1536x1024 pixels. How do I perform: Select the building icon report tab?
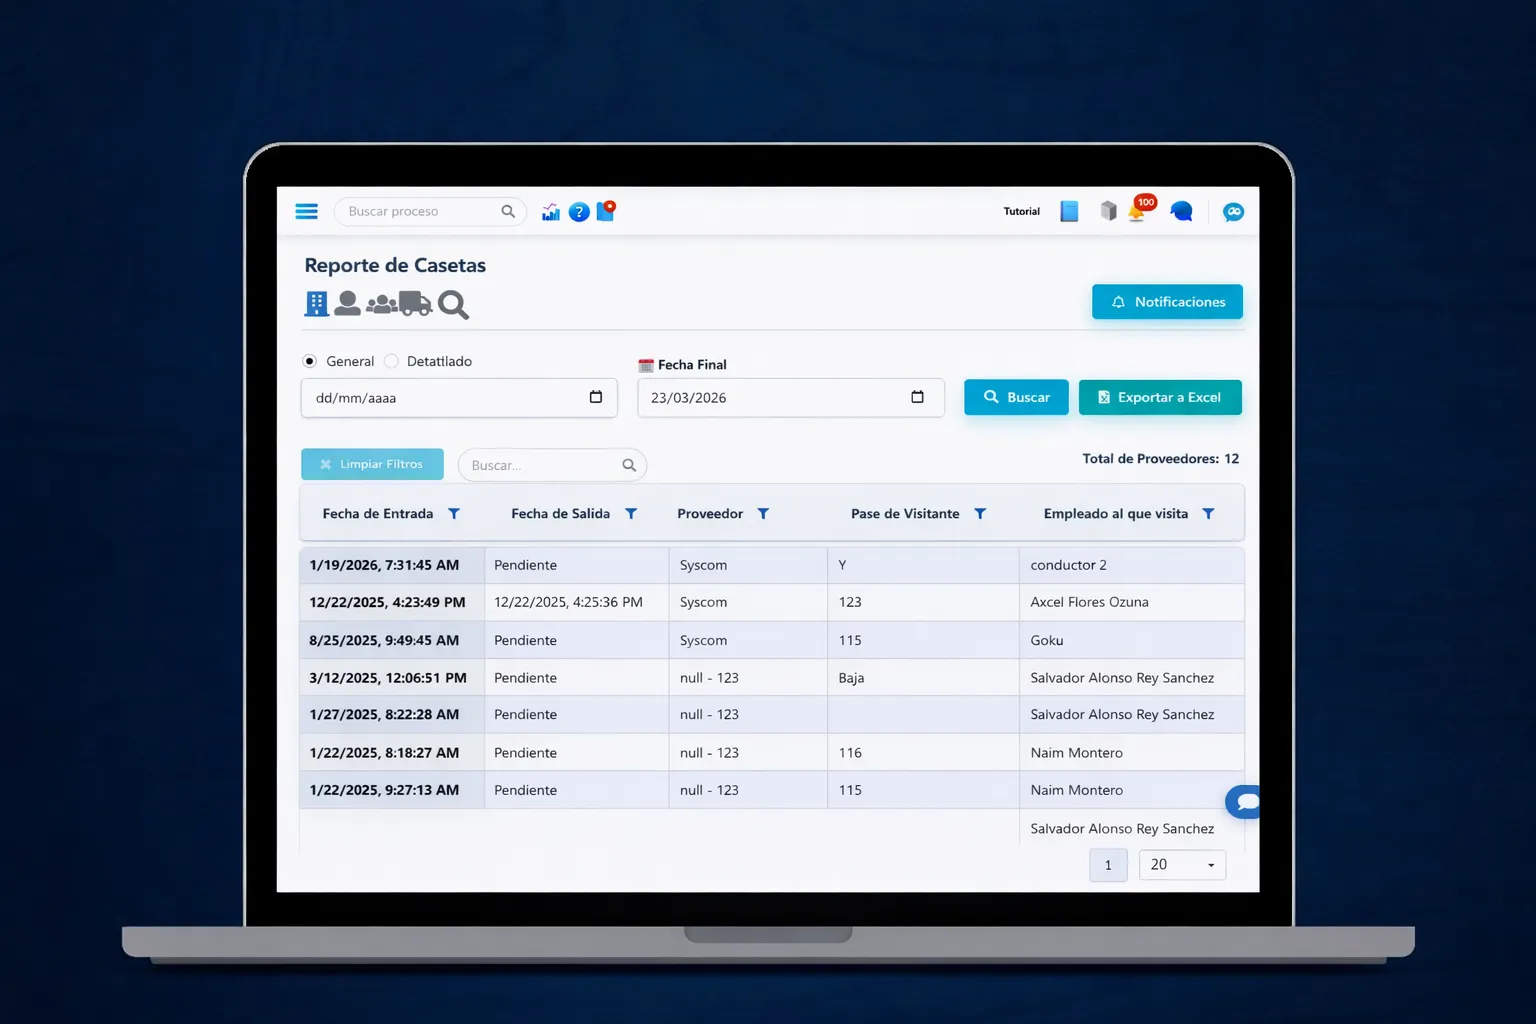(316, 303)
